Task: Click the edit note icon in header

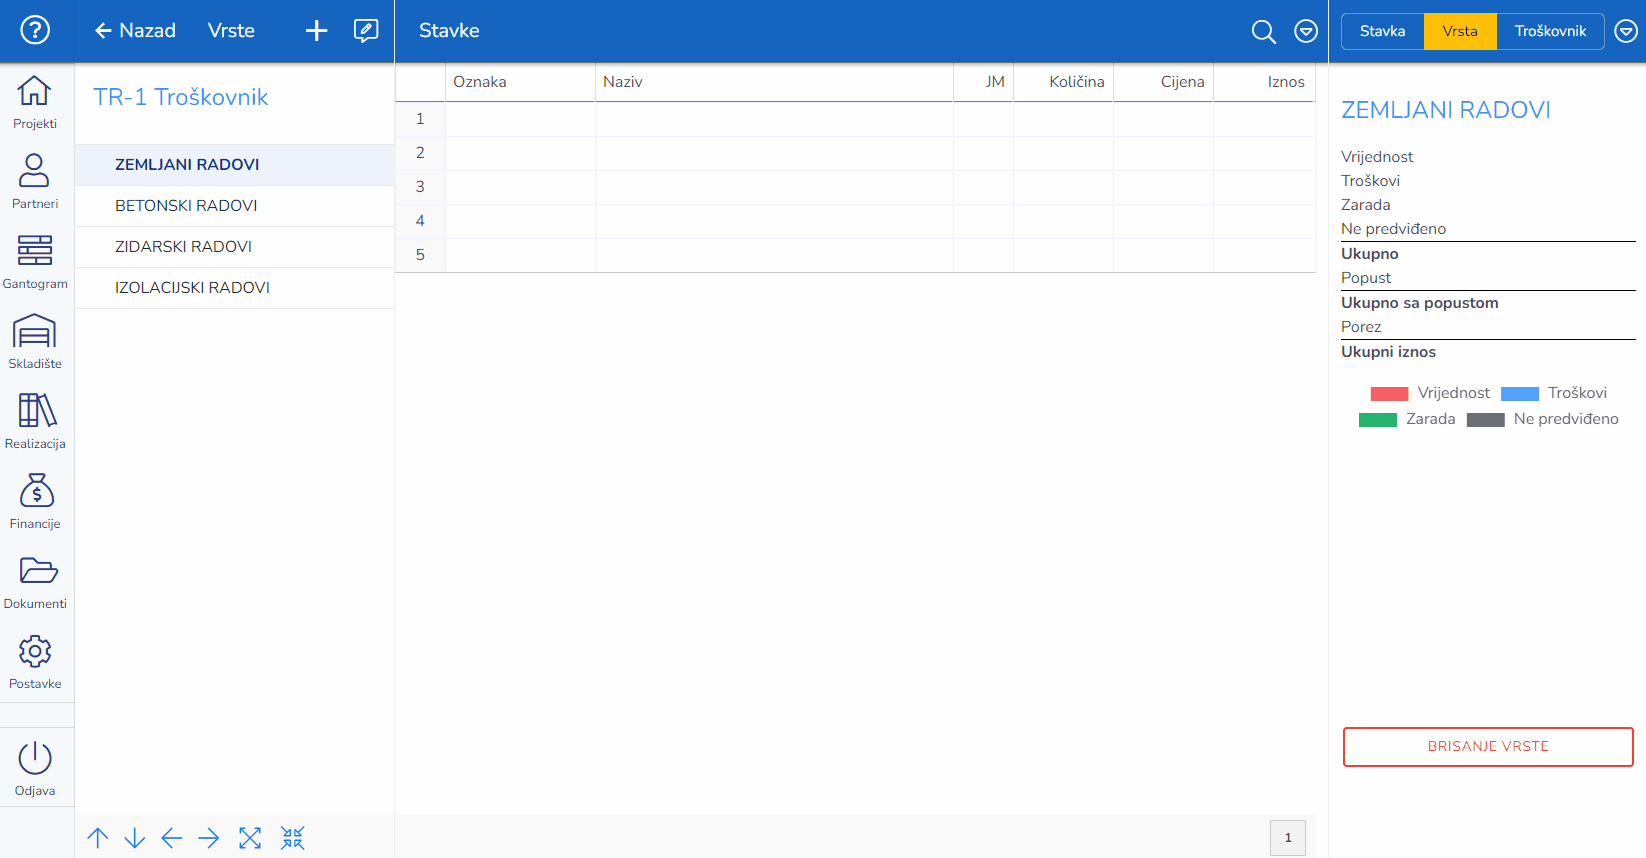Action: click(x=366, y=31)
